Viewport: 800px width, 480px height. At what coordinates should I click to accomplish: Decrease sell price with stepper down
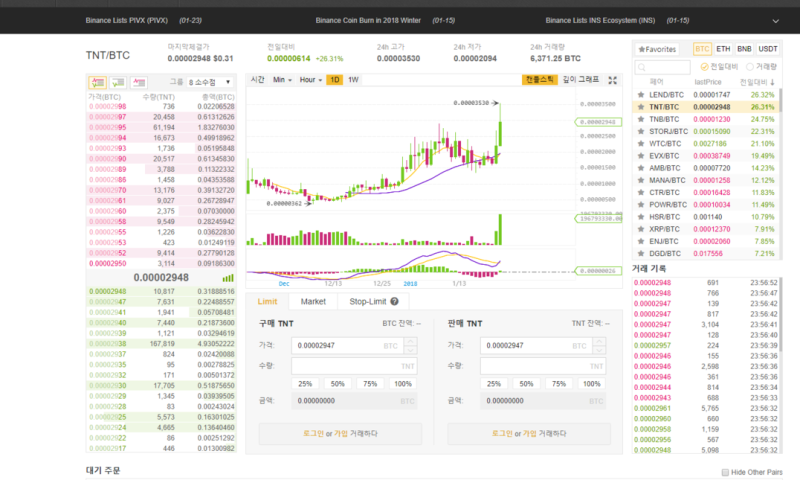pos(599,350)
